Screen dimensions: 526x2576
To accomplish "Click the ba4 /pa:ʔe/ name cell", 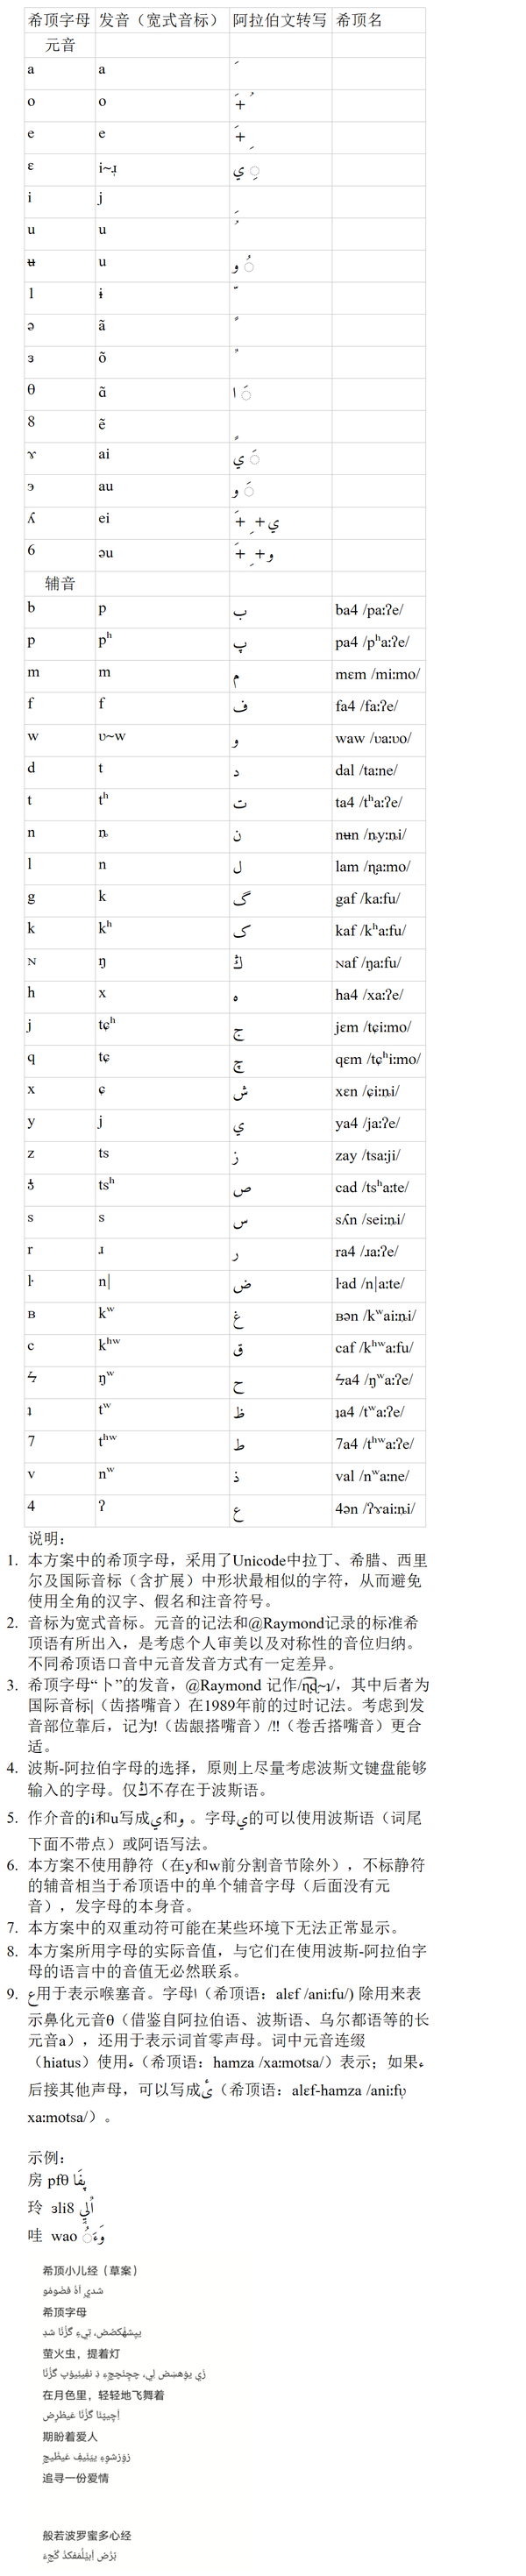I will 369,610.
